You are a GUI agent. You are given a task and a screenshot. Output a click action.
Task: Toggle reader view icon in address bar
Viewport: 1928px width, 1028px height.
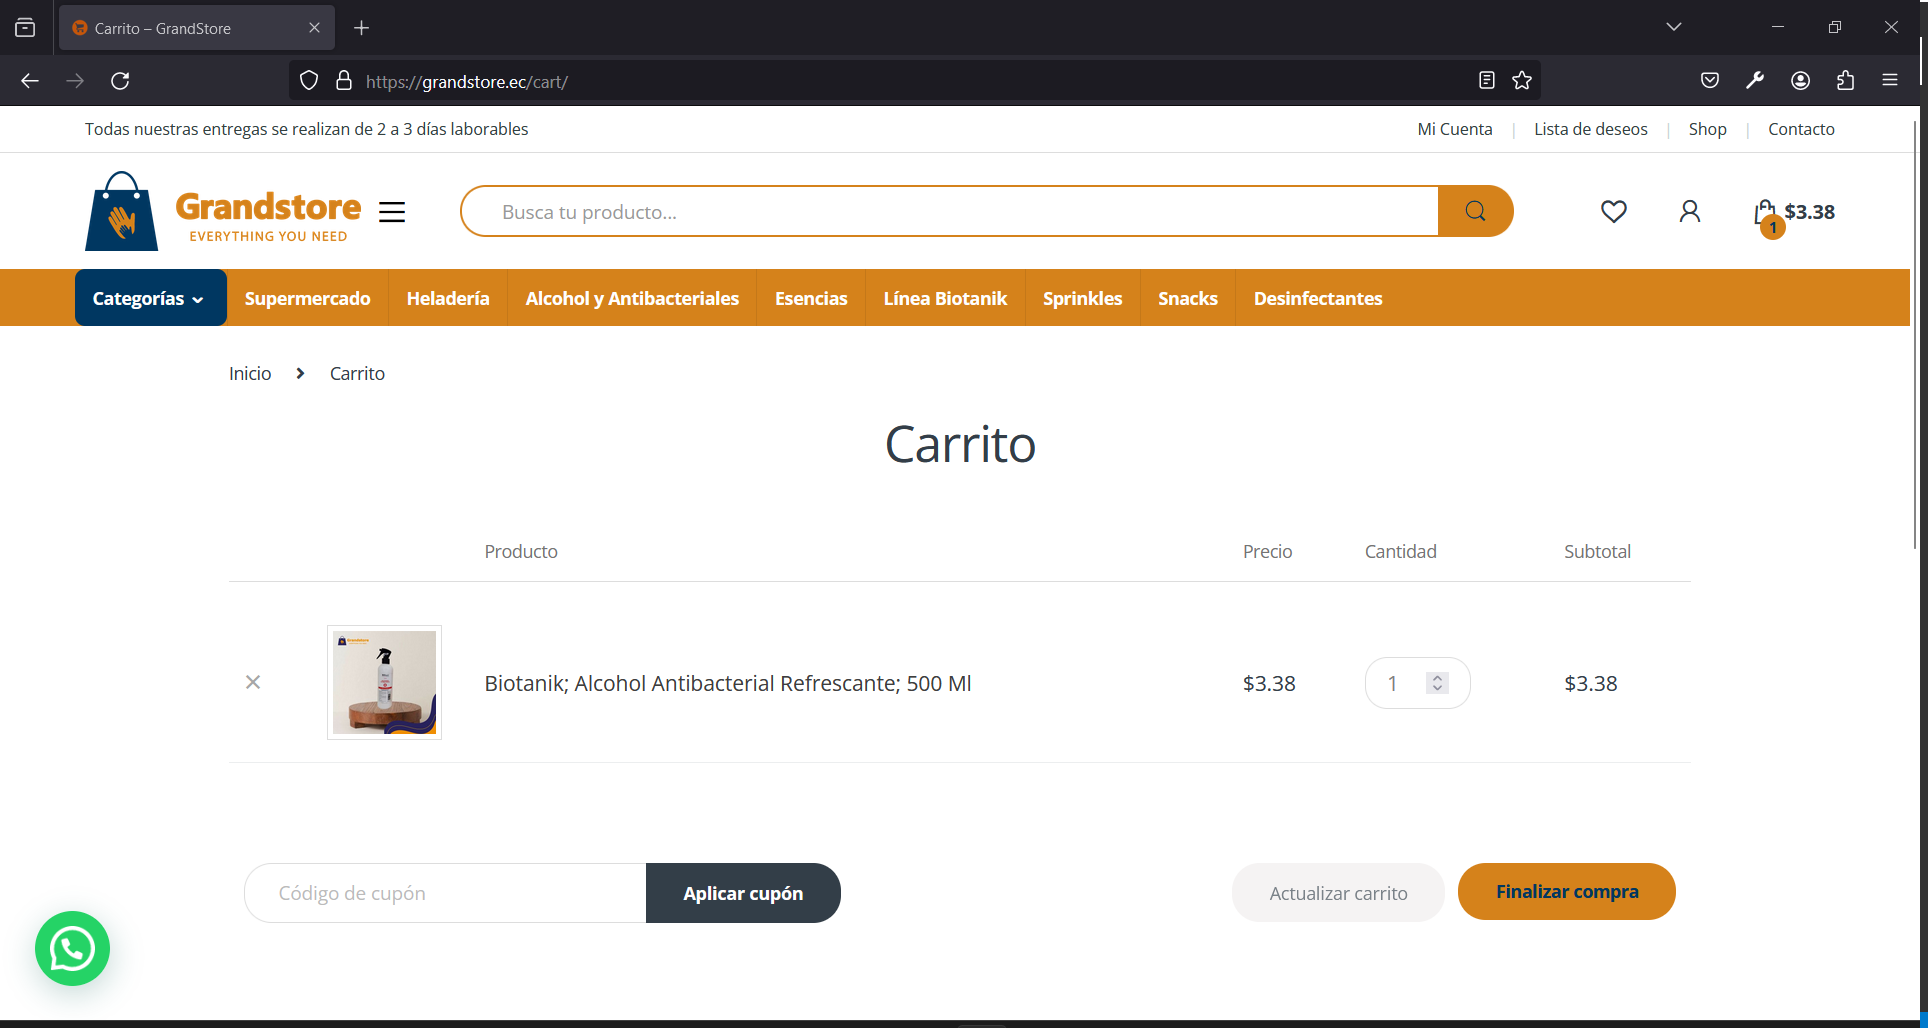(x=1487, y=81)
